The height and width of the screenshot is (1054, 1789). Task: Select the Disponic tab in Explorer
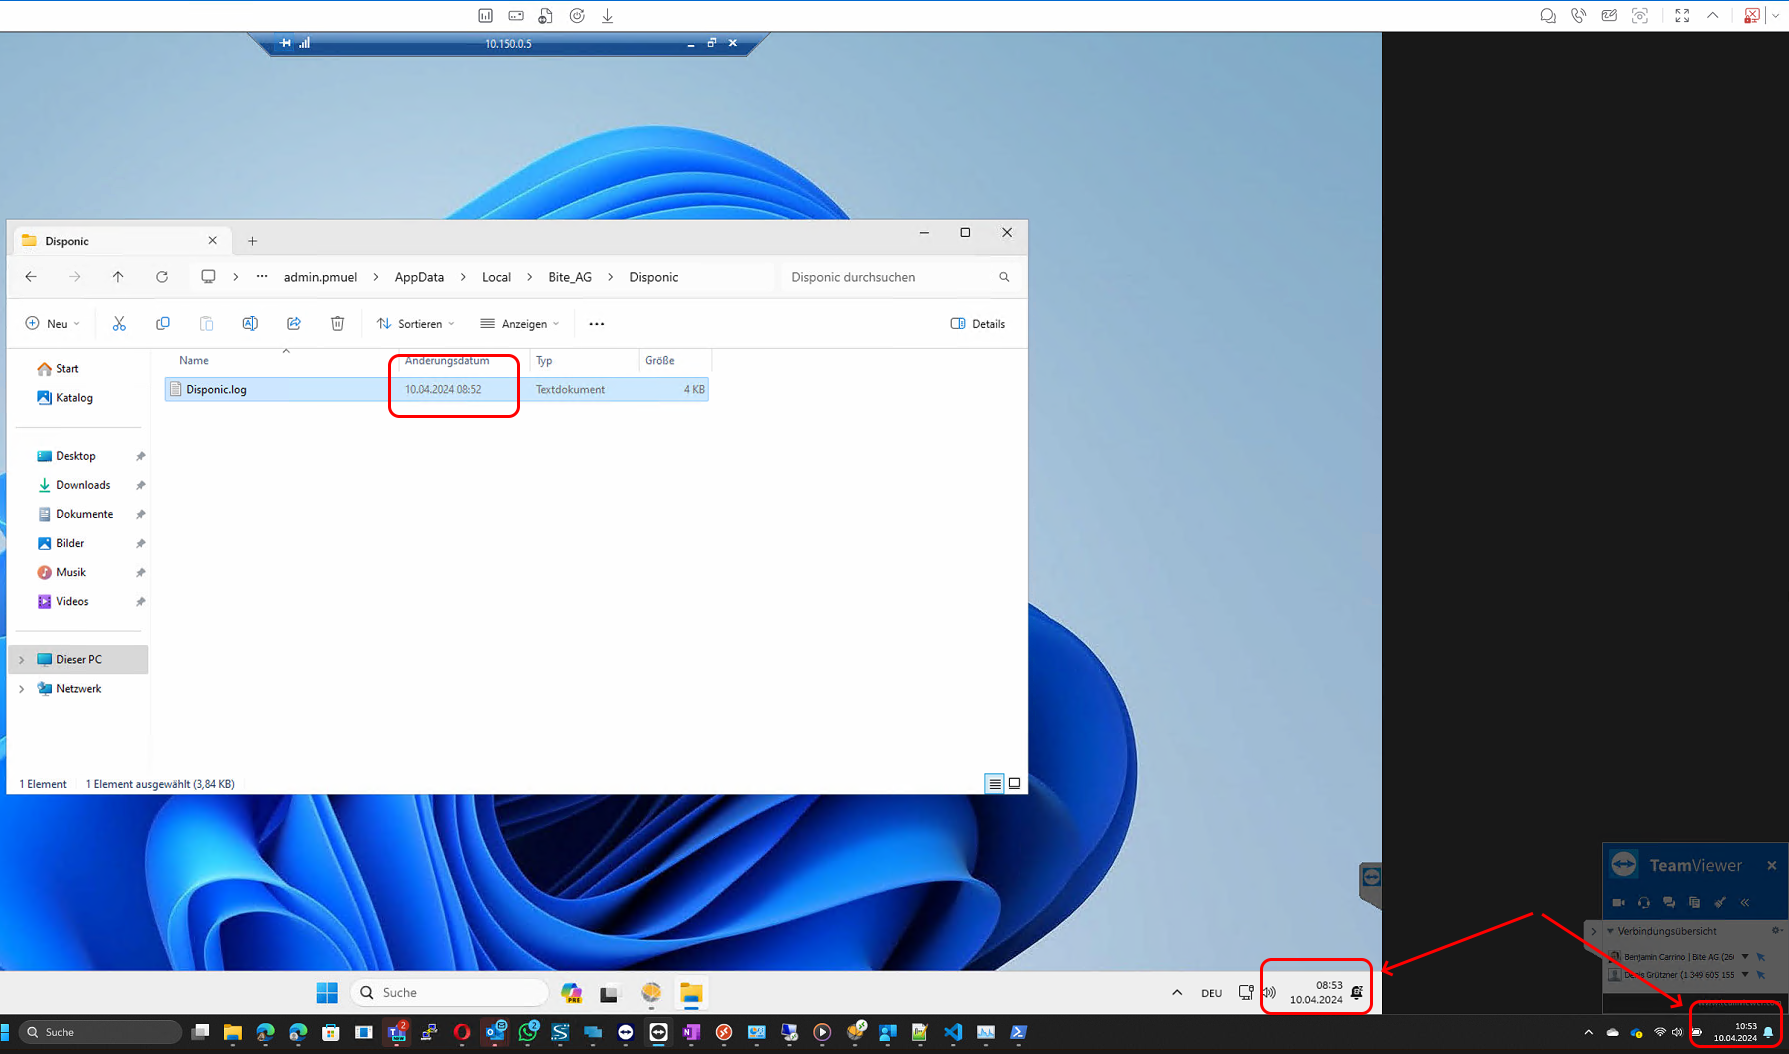coord(120,240)
